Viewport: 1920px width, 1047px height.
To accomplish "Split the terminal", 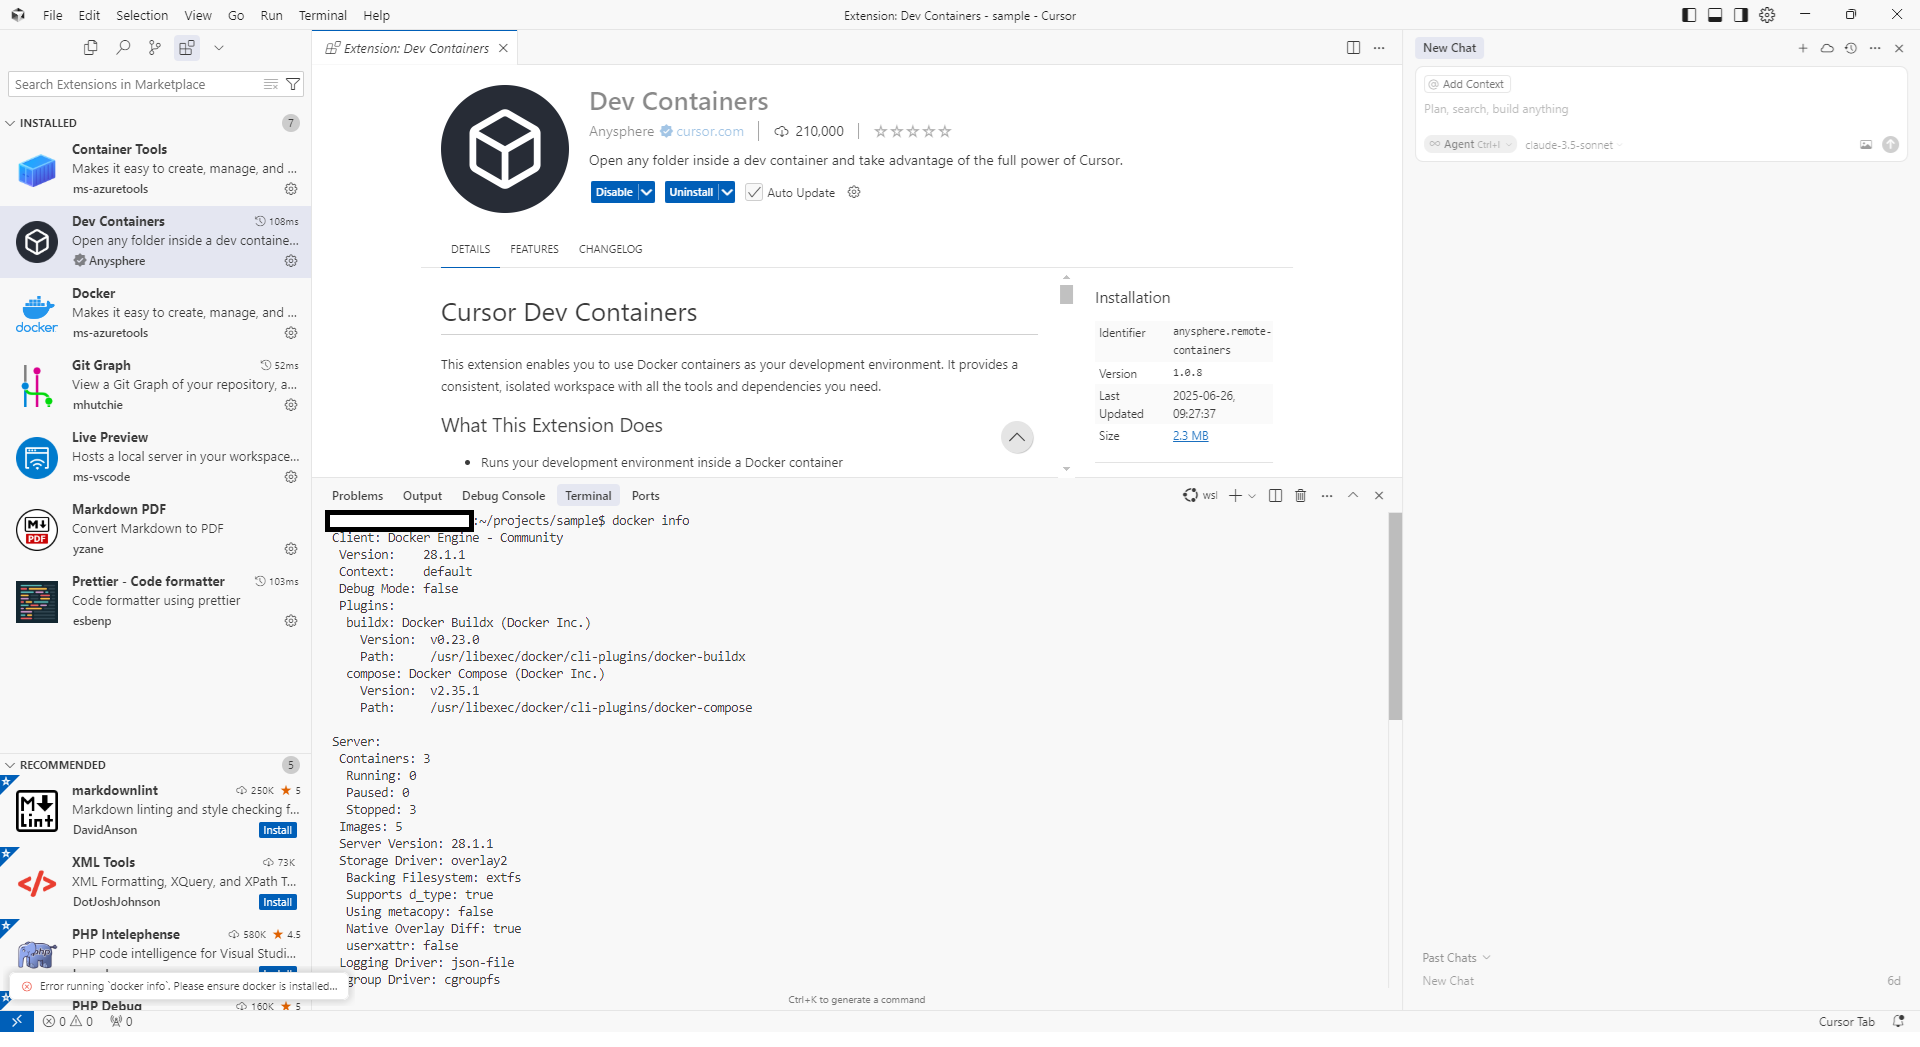I will pos(1275,496).
